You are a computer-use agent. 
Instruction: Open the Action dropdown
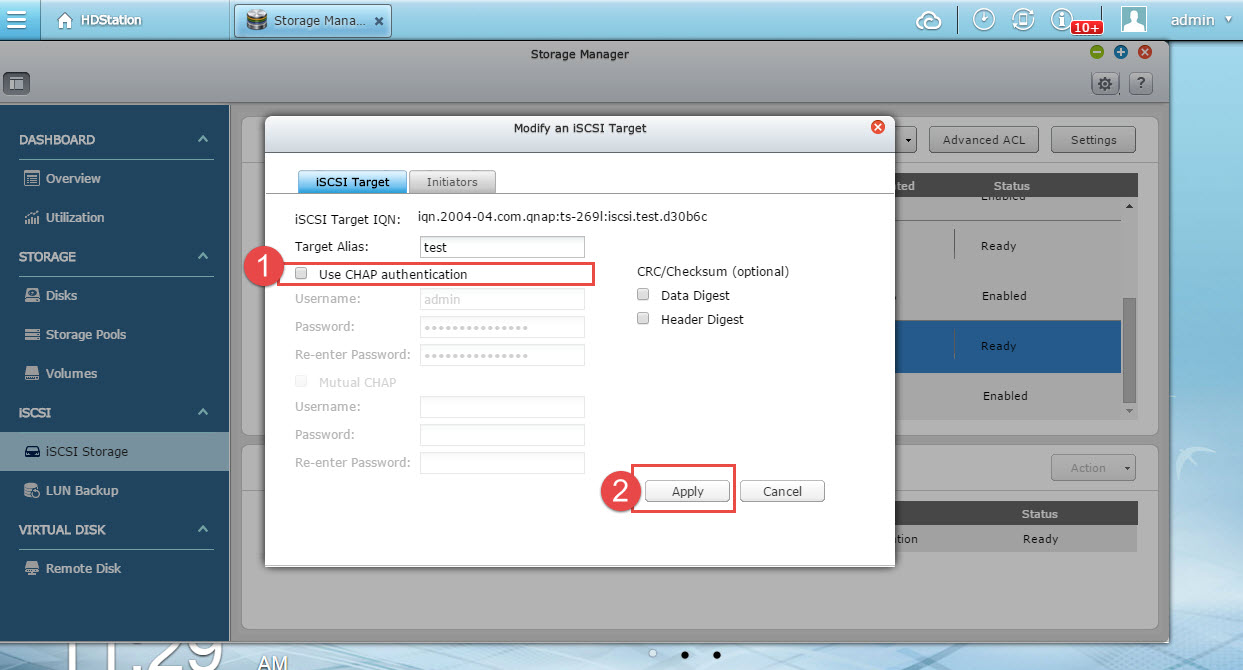[x=1093, y=468]
